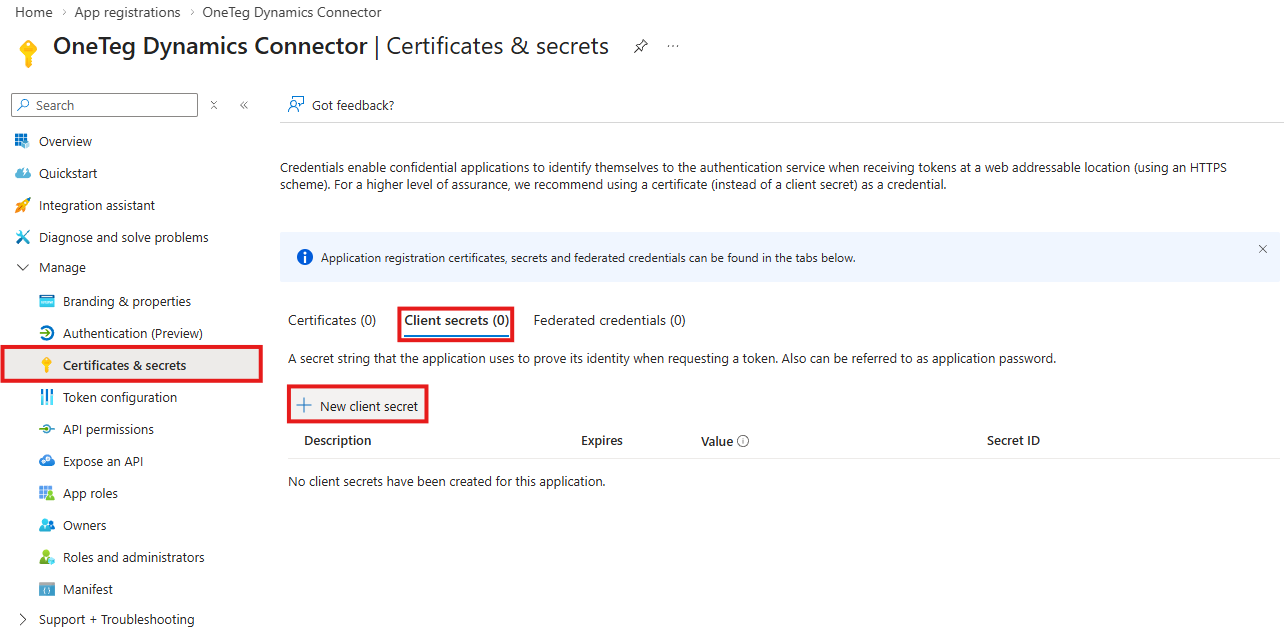Screen dimensions: 1284x643
Task: Click the info icon next to Value
Action: (743, 441)
